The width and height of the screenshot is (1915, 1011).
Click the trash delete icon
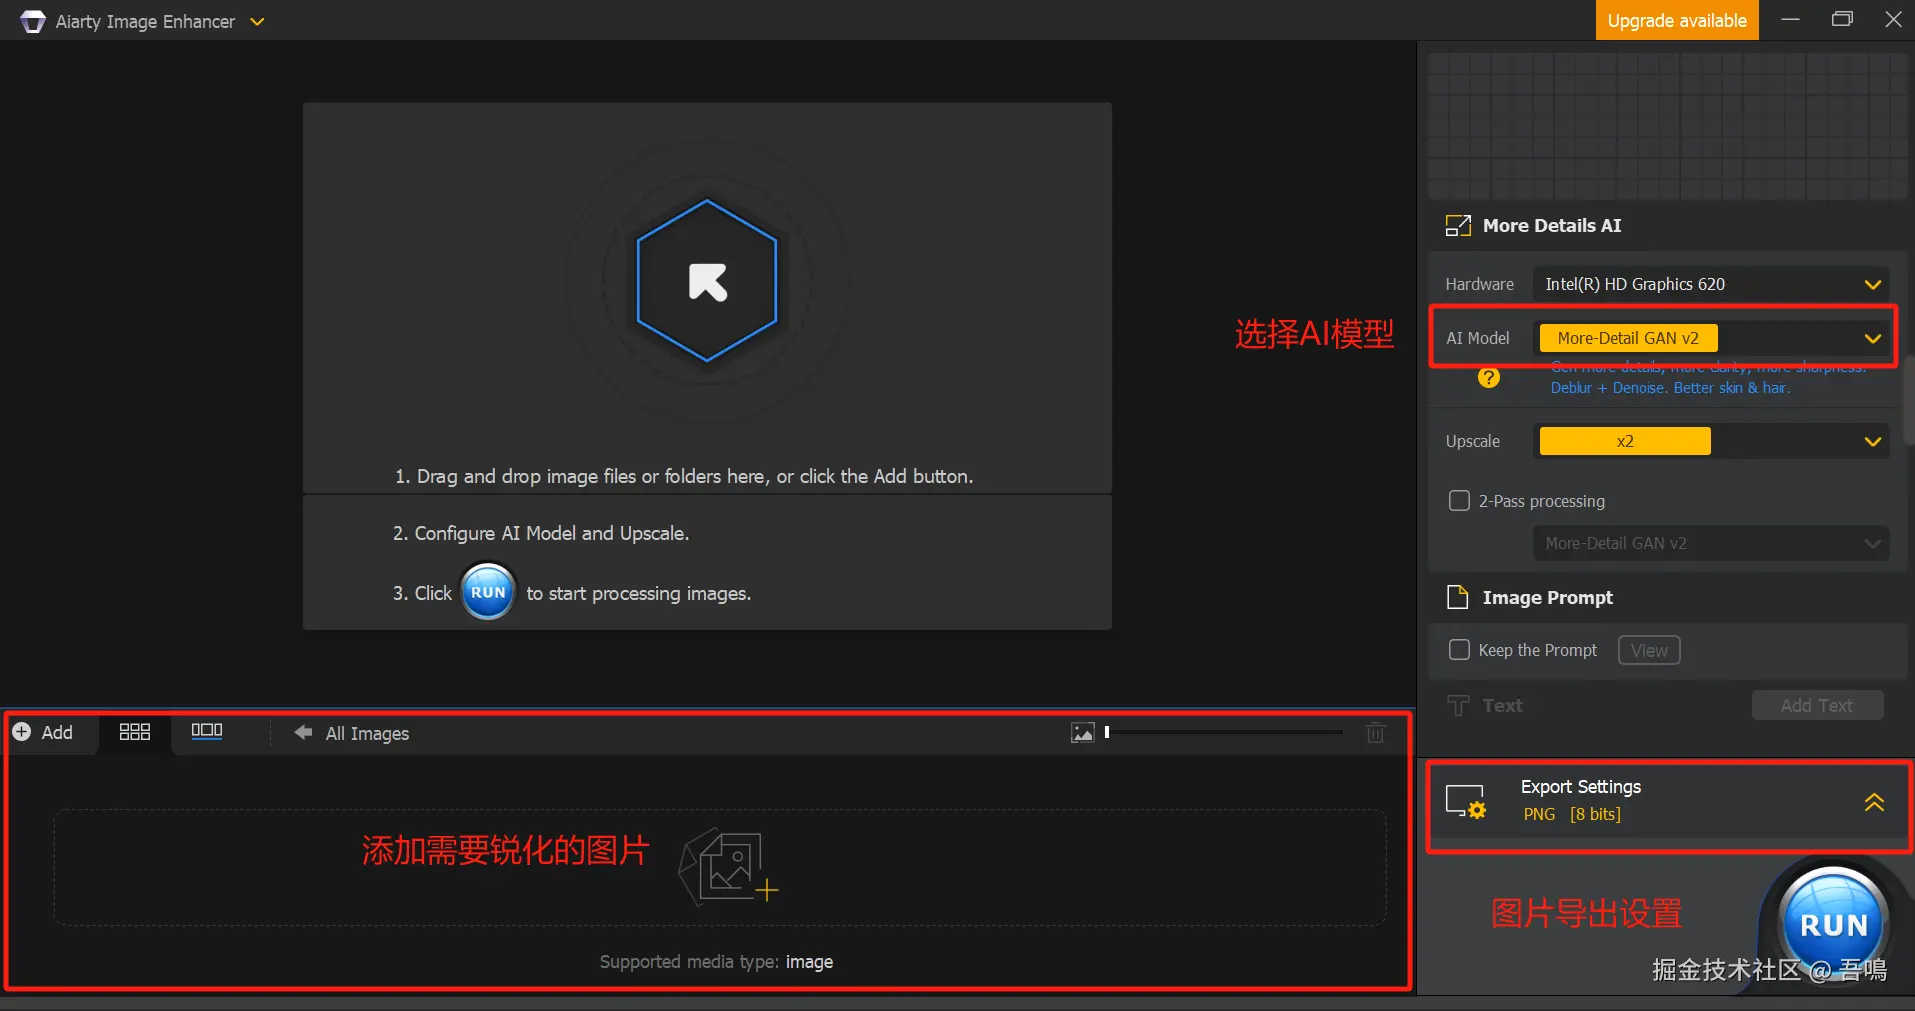[1376, 732]
